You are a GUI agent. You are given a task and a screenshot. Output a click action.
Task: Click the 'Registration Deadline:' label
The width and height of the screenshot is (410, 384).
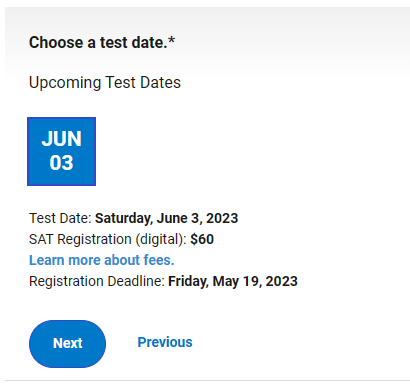point(97,281)
